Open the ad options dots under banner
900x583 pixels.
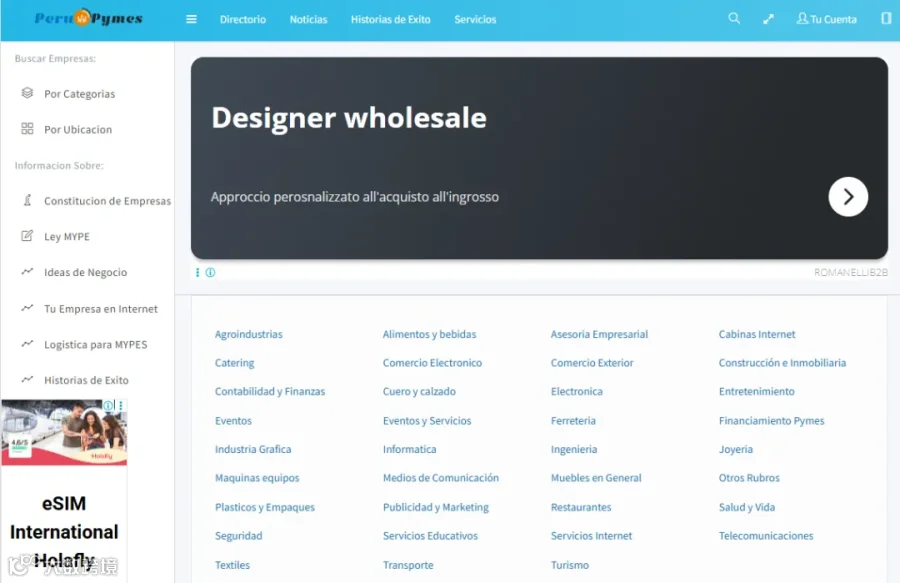(197, 273)
